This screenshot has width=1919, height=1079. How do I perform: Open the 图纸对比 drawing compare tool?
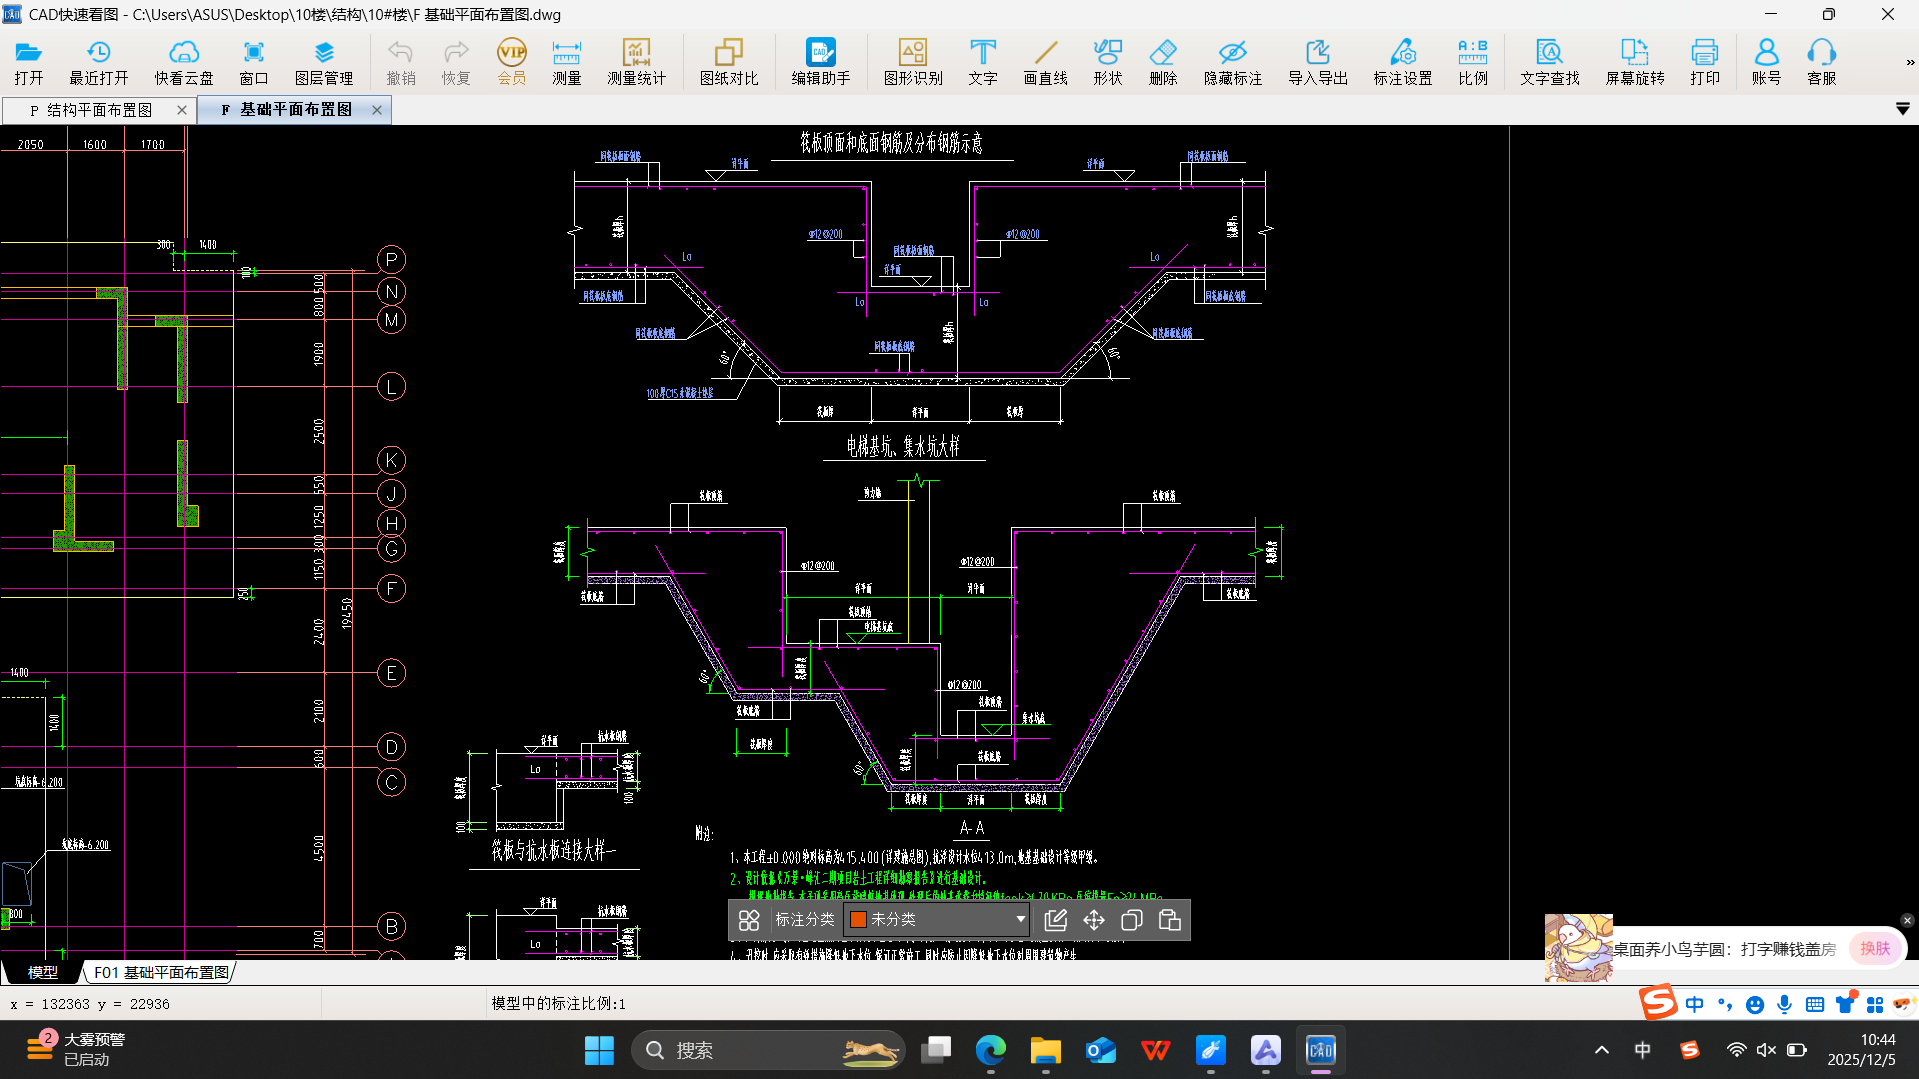pos(728,62)
